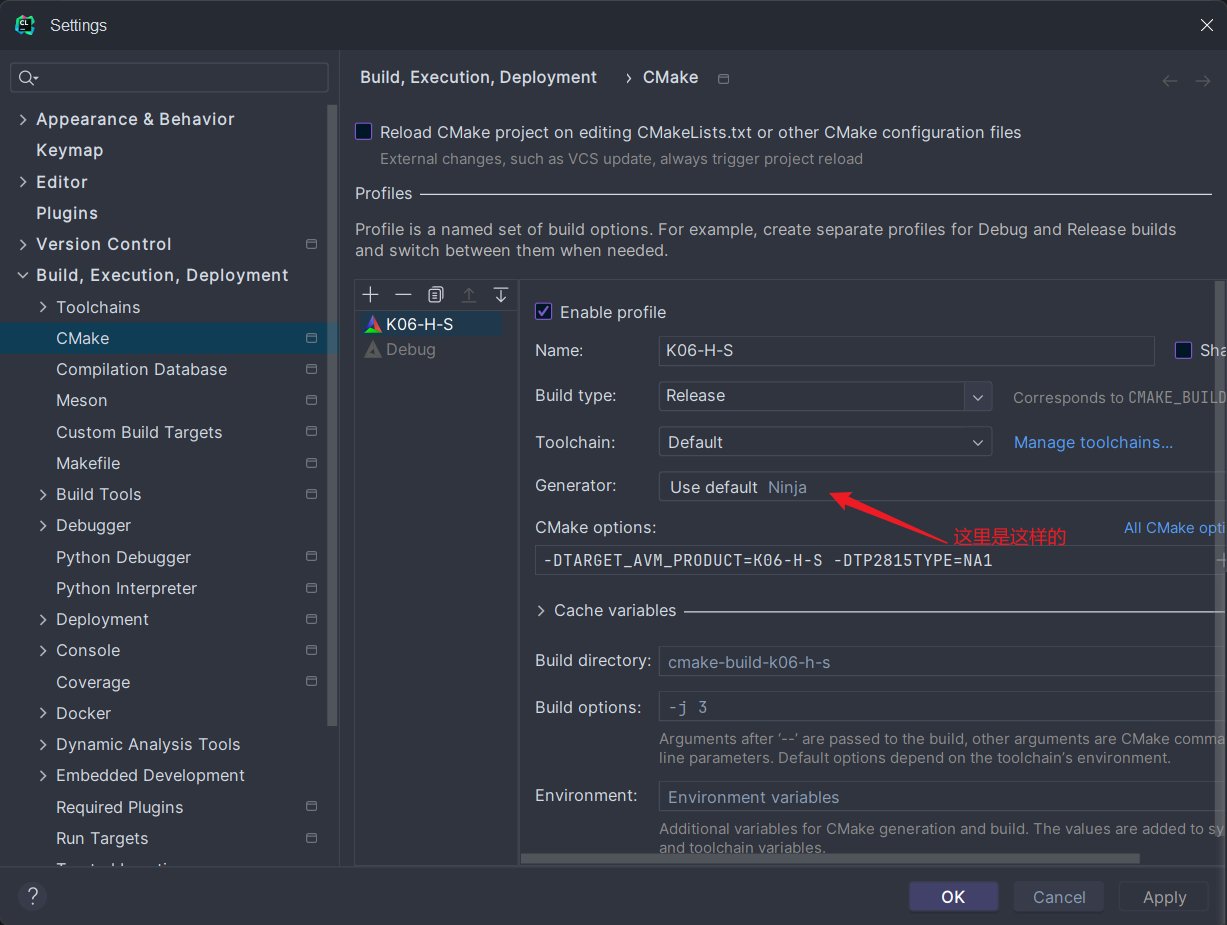Remove the selected CMake profile
Image resolution: width=1227 pixels, height=925 pixels.
pyautogui.click(x=402, y=294)
